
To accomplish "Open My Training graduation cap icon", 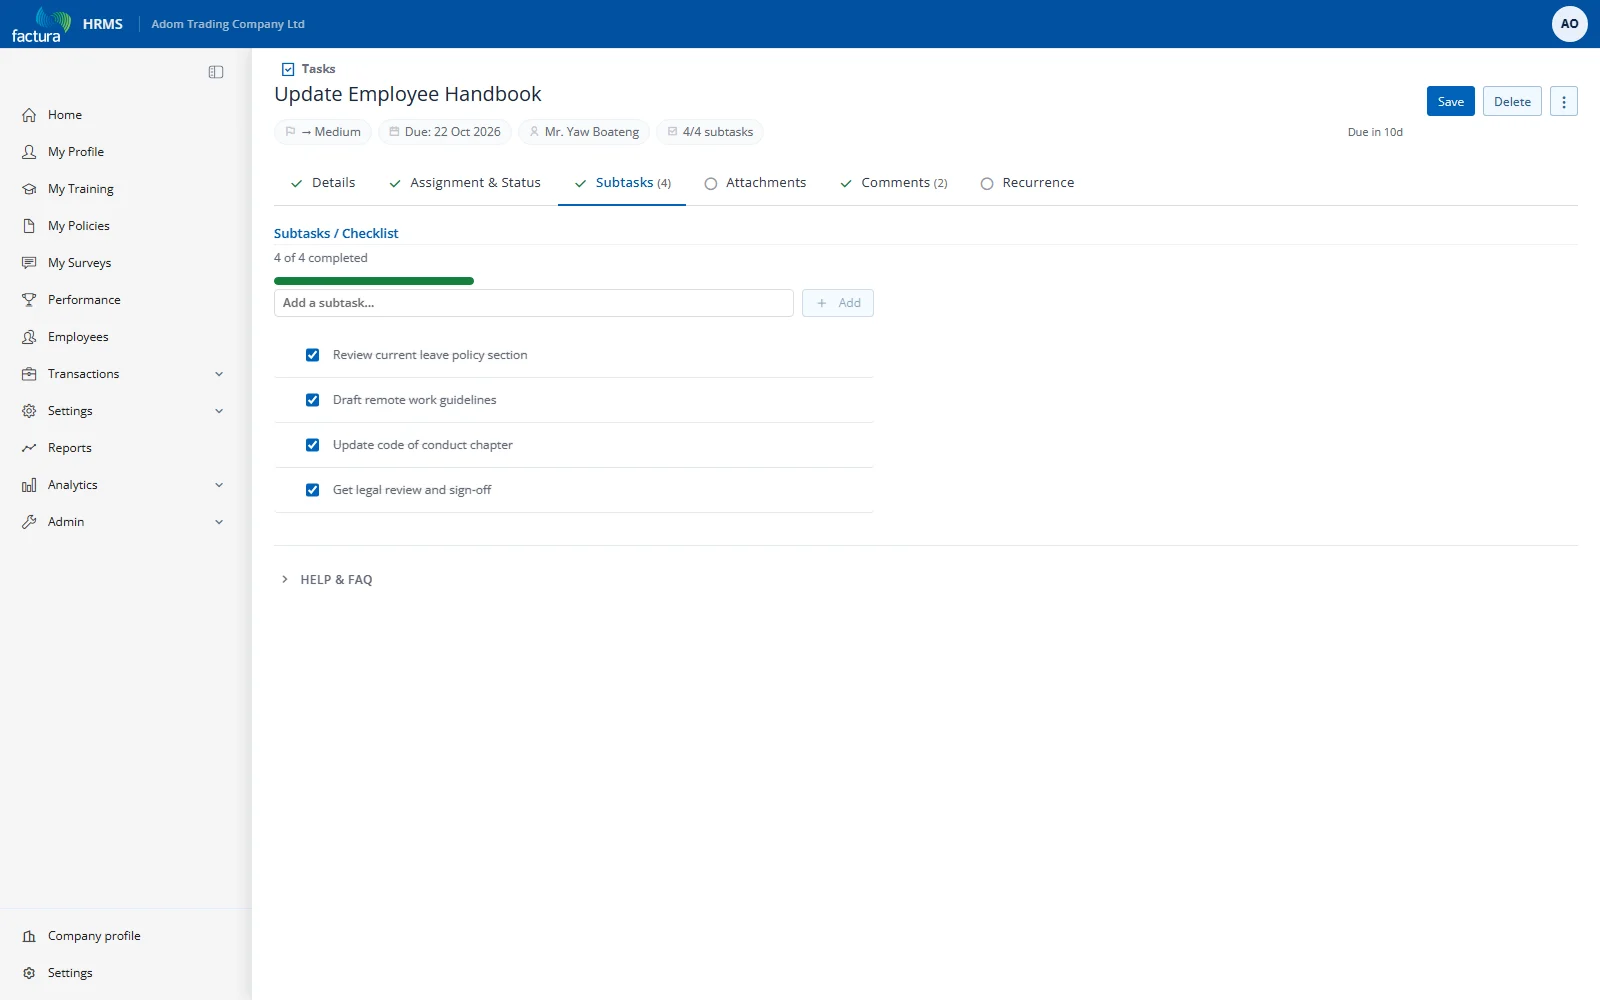I will (x=29, y=189).
